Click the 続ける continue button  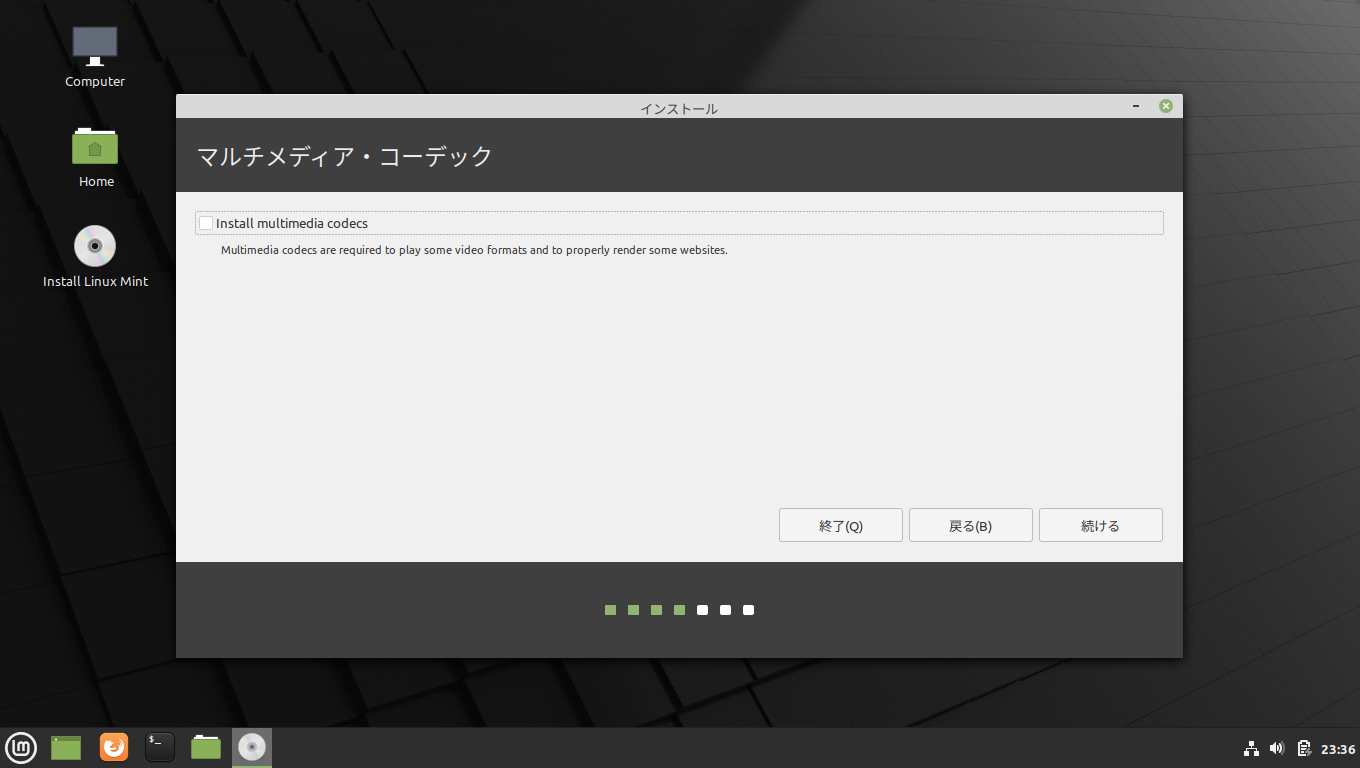[1100, 525]
